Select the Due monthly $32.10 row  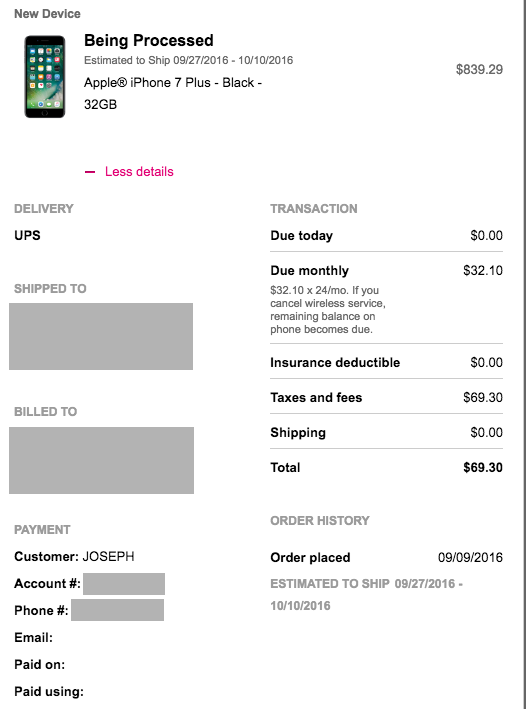tap(386, 270)
